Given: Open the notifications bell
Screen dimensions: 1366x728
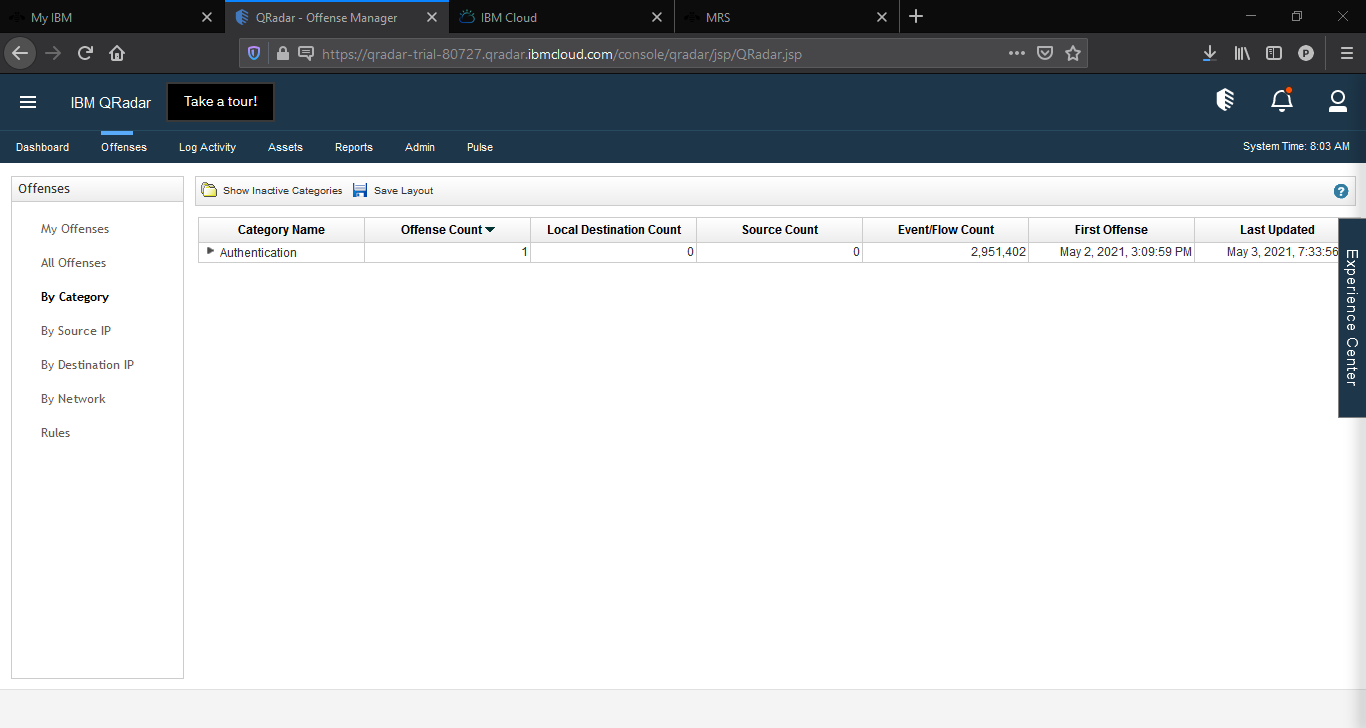Looking at the screenshot, I should click(x=1281, y=100).
